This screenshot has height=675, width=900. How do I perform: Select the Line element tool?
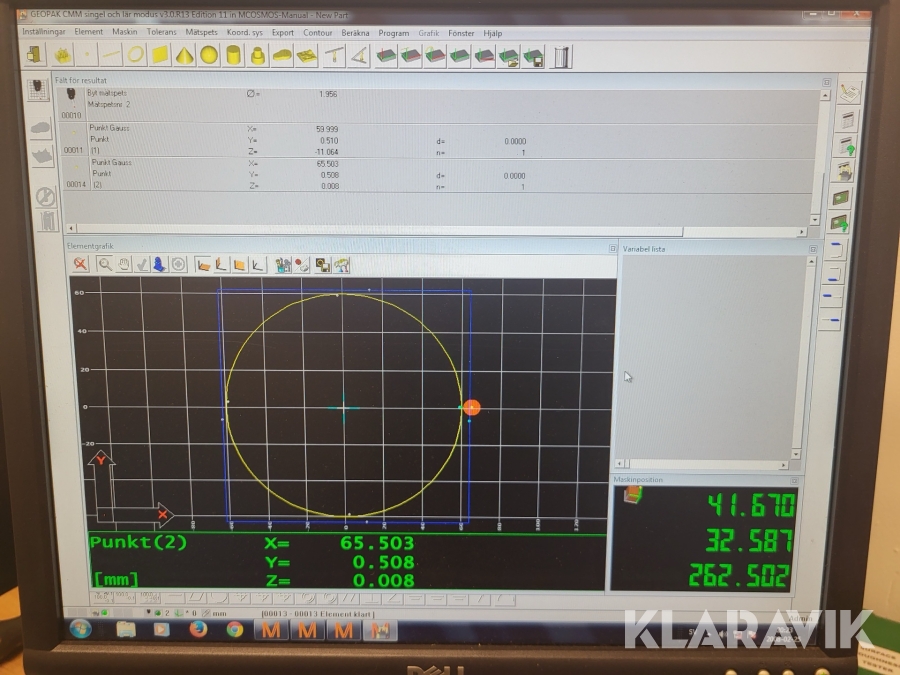coord(111,55)
